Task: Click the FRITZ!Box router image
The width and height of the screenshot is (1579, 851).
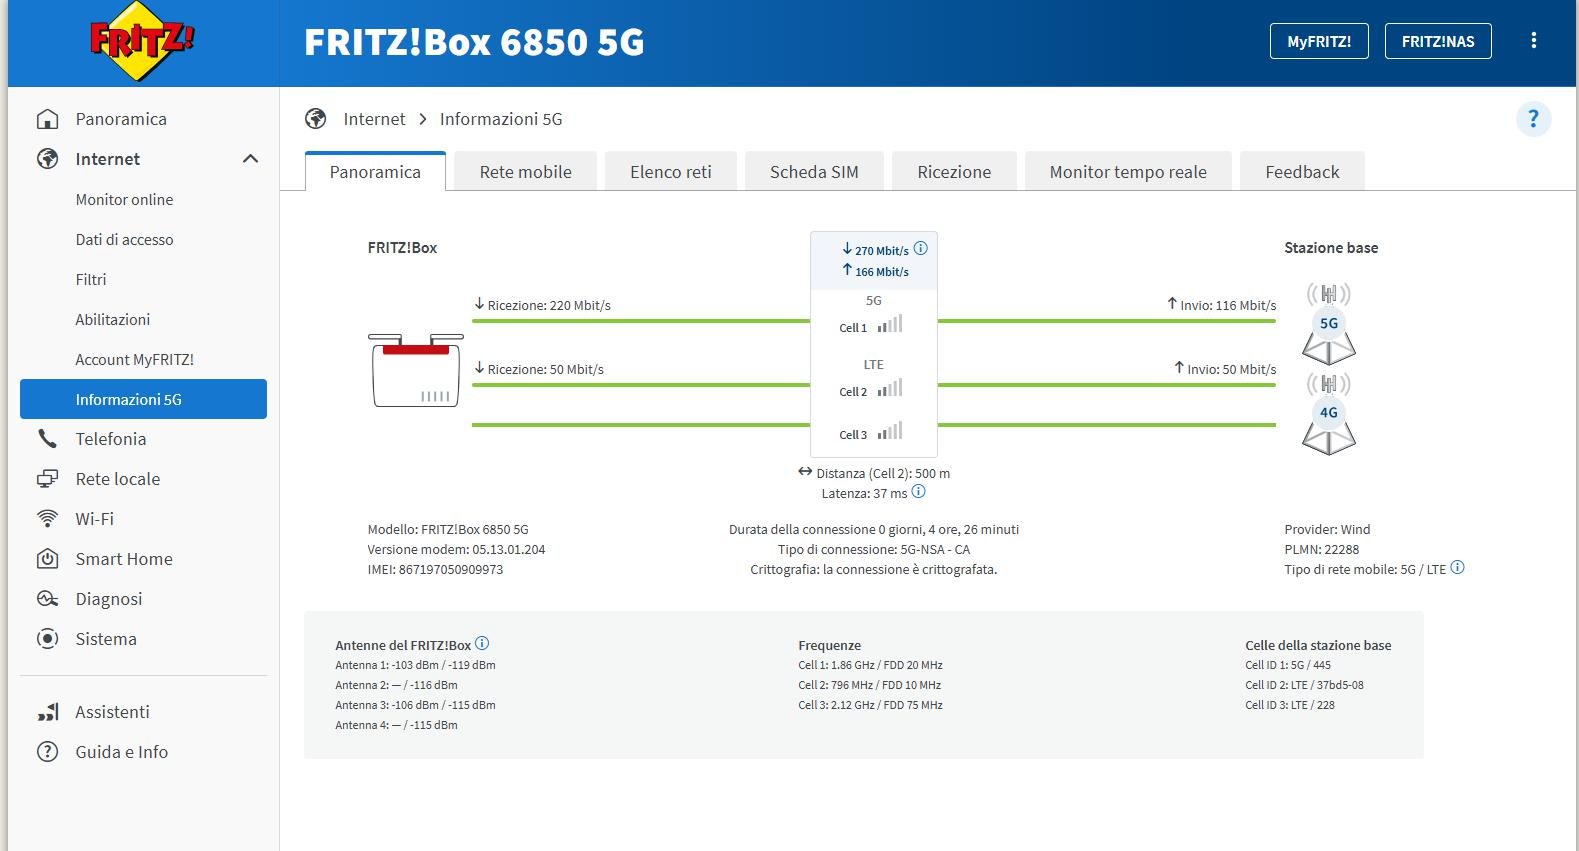Action: (416, 370)
